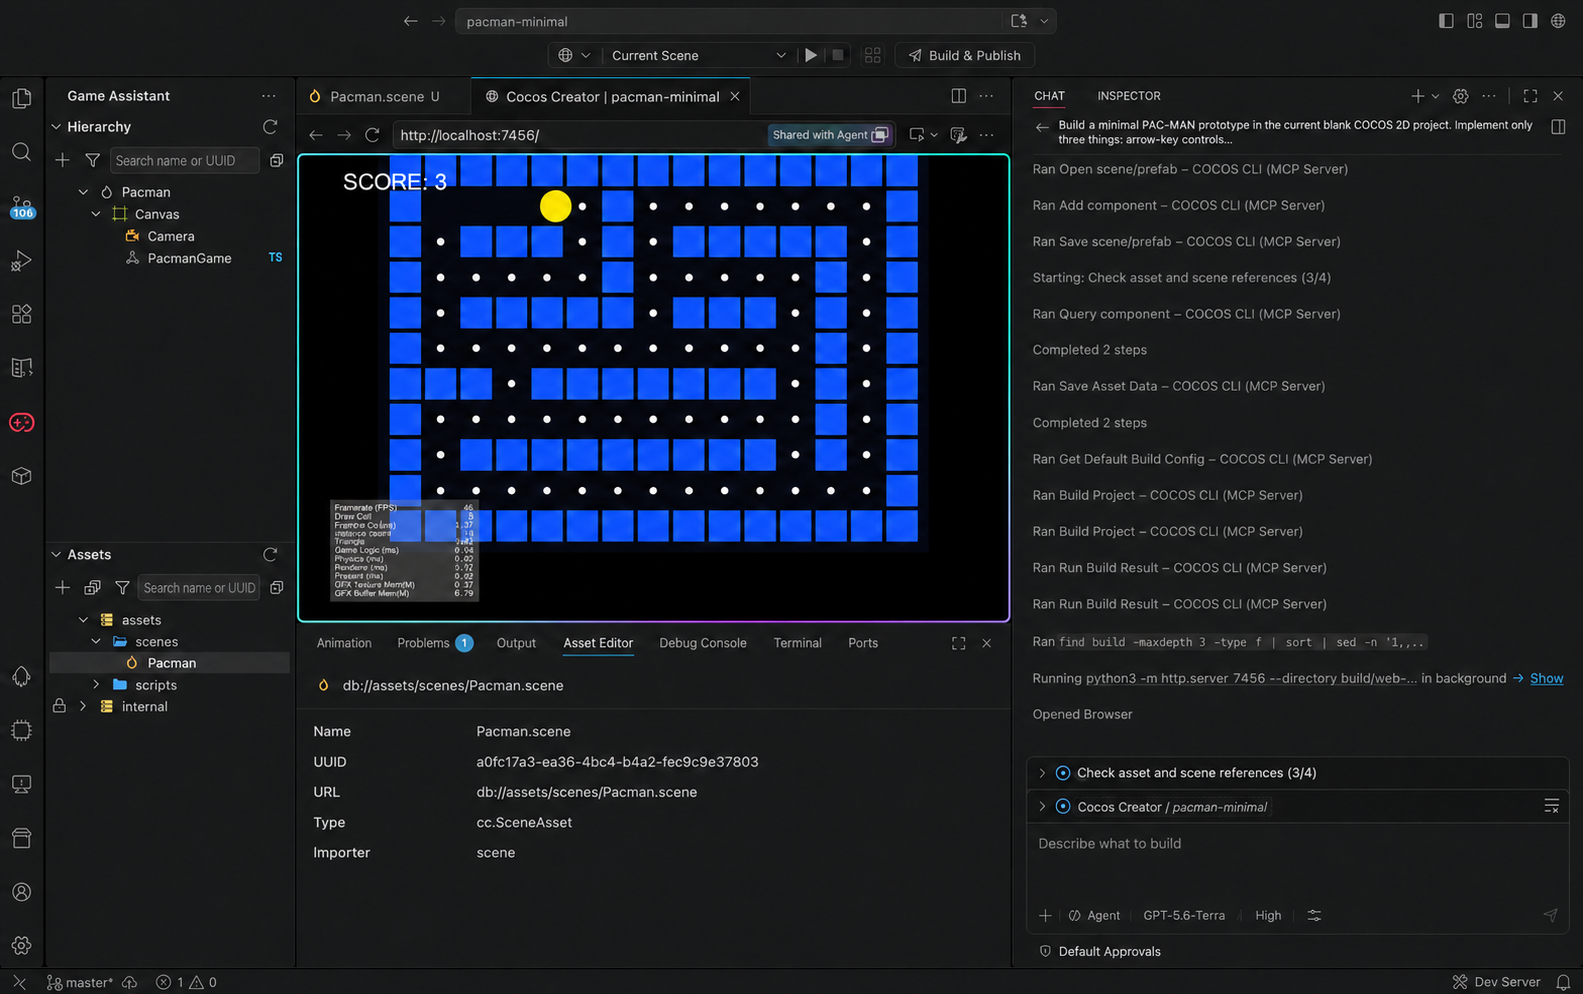Collapse the Canvas node in Hierarchy

pyautogui.click(x=96, y=214)
